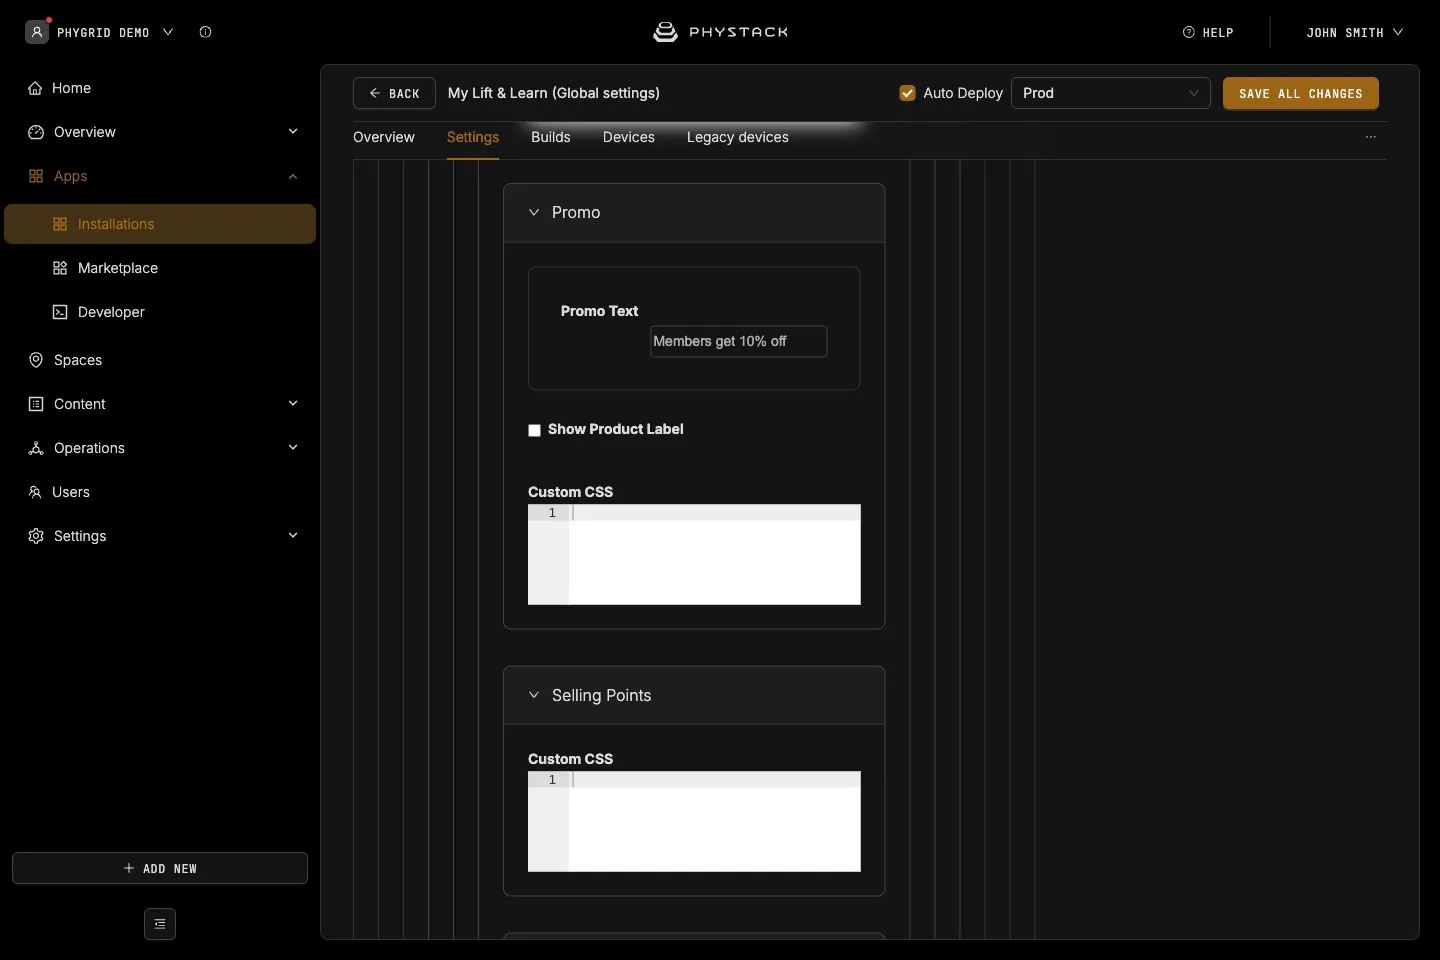Screen dimensions: 1440x960
Task: Collapse the sidebar with the bottom toggle icon
Action: 160,924
